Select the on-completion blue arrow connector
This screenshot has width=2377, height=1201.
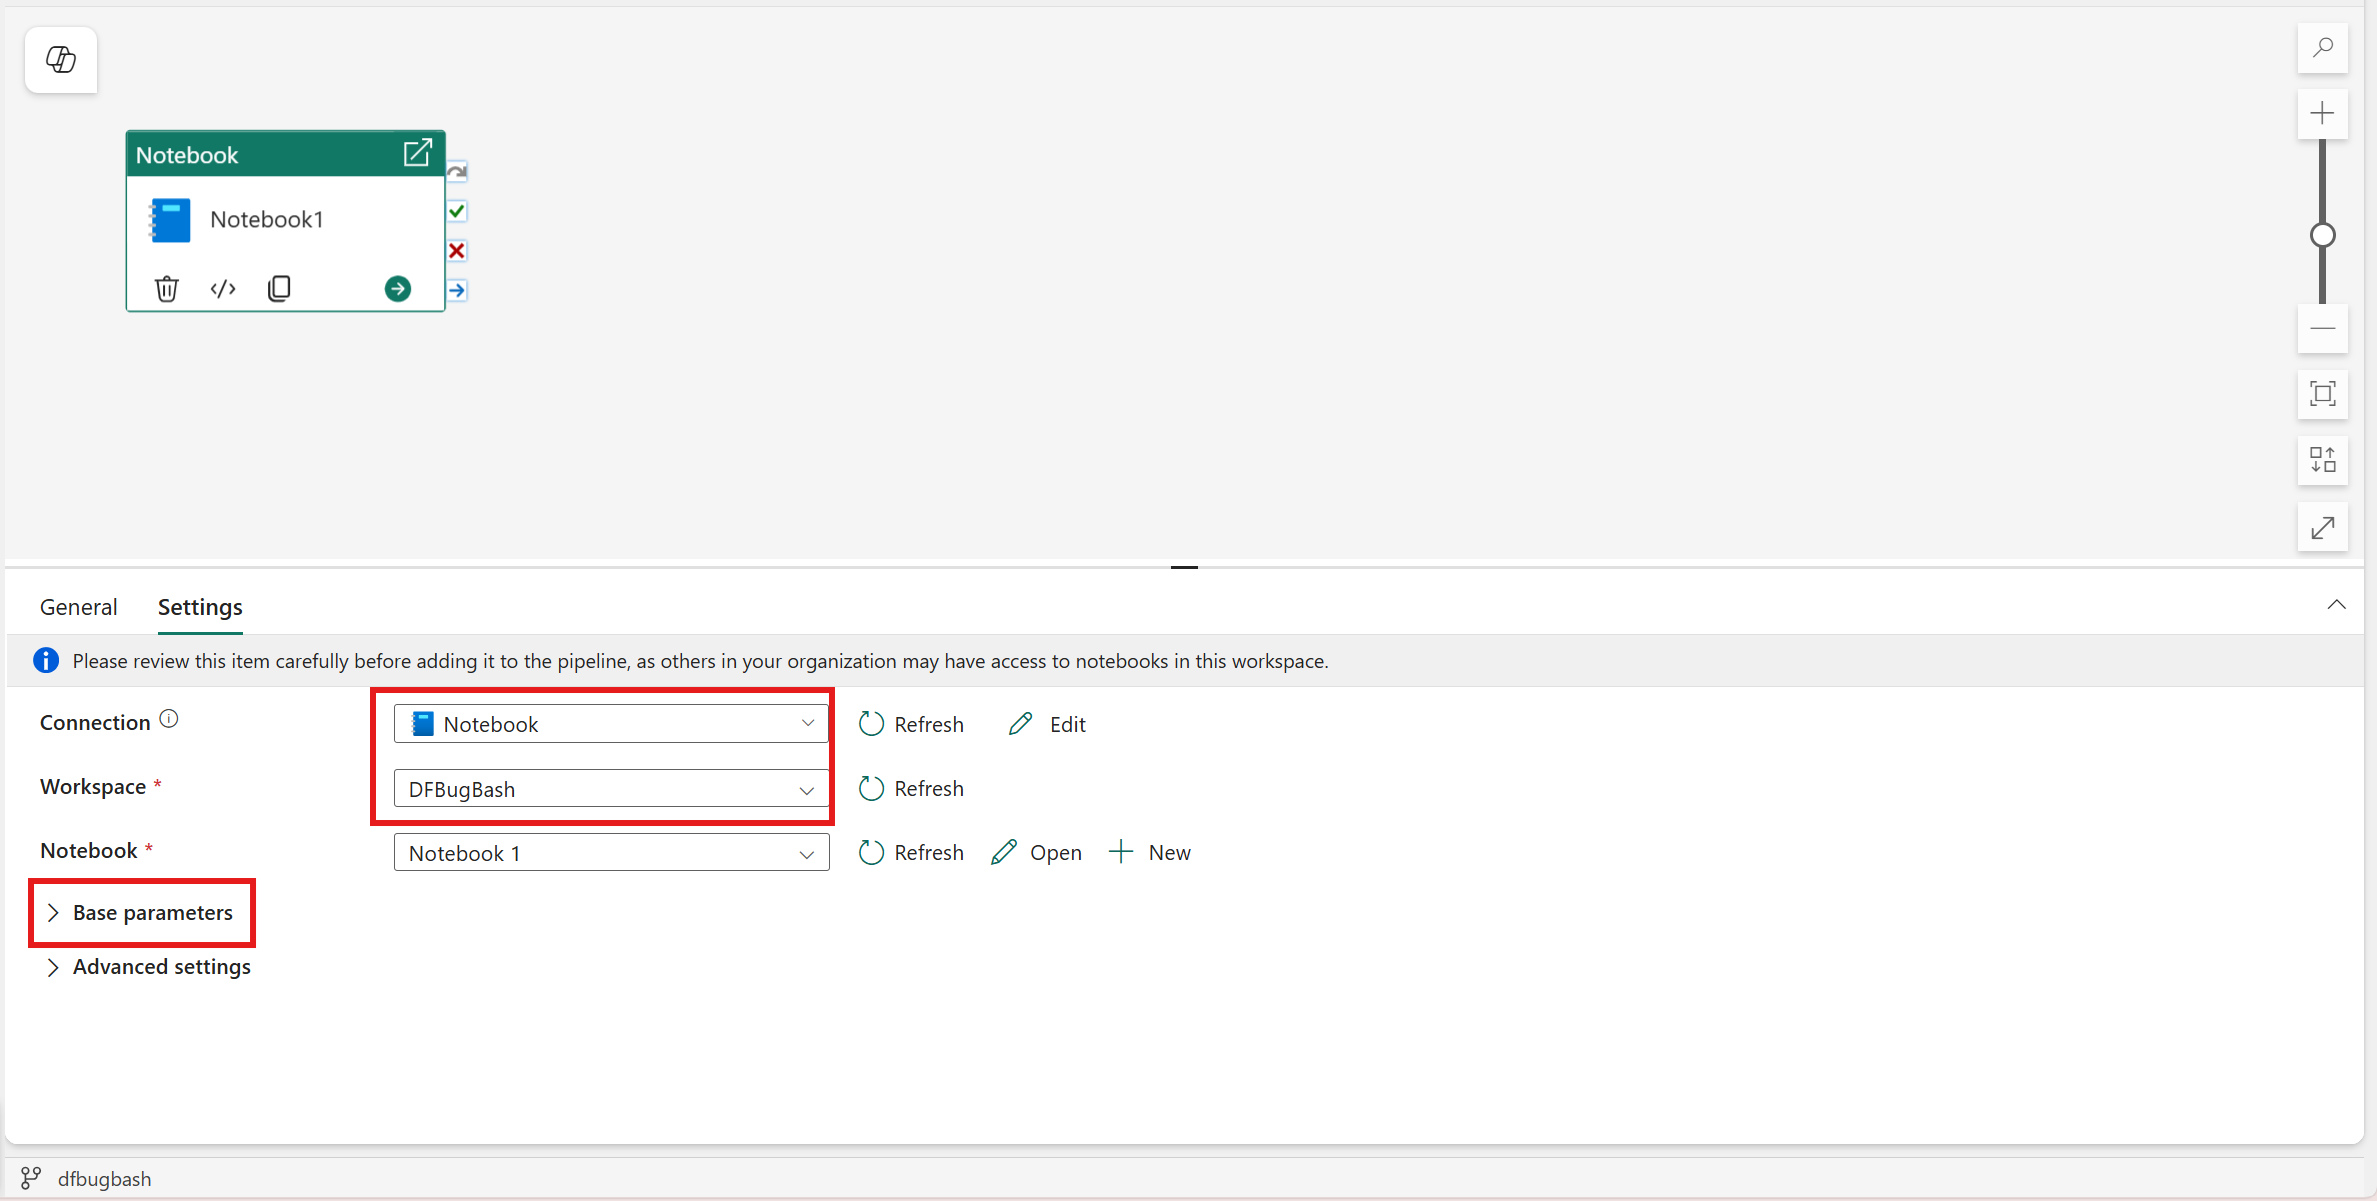click(457, 289)
